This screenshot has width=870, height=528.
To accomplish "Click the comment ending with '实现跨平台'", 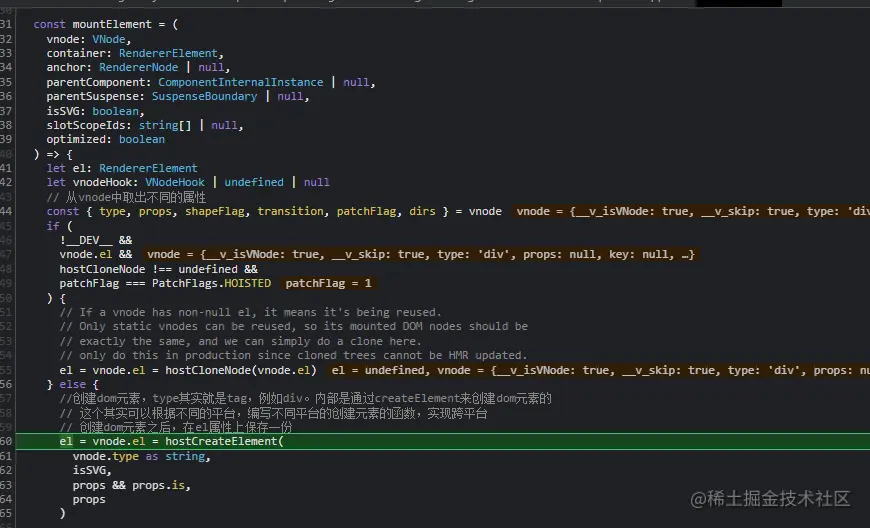I will (x=273, y=413).
